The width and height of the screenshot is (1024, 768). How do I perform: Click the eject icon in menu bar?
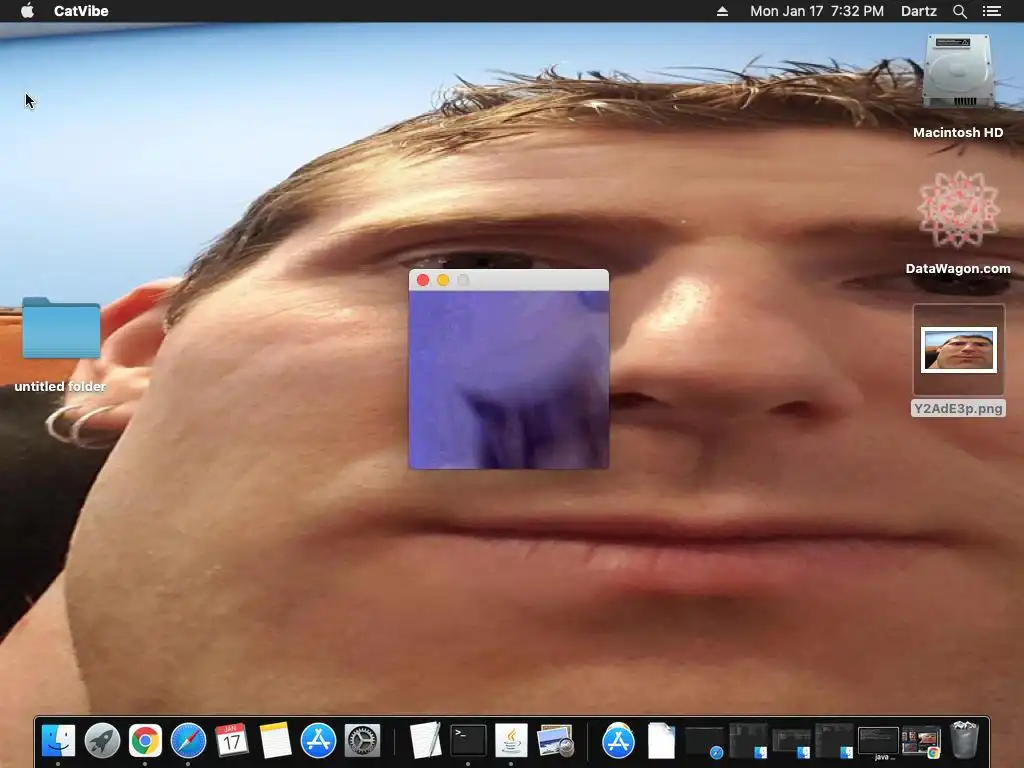[x=722, y=11]
